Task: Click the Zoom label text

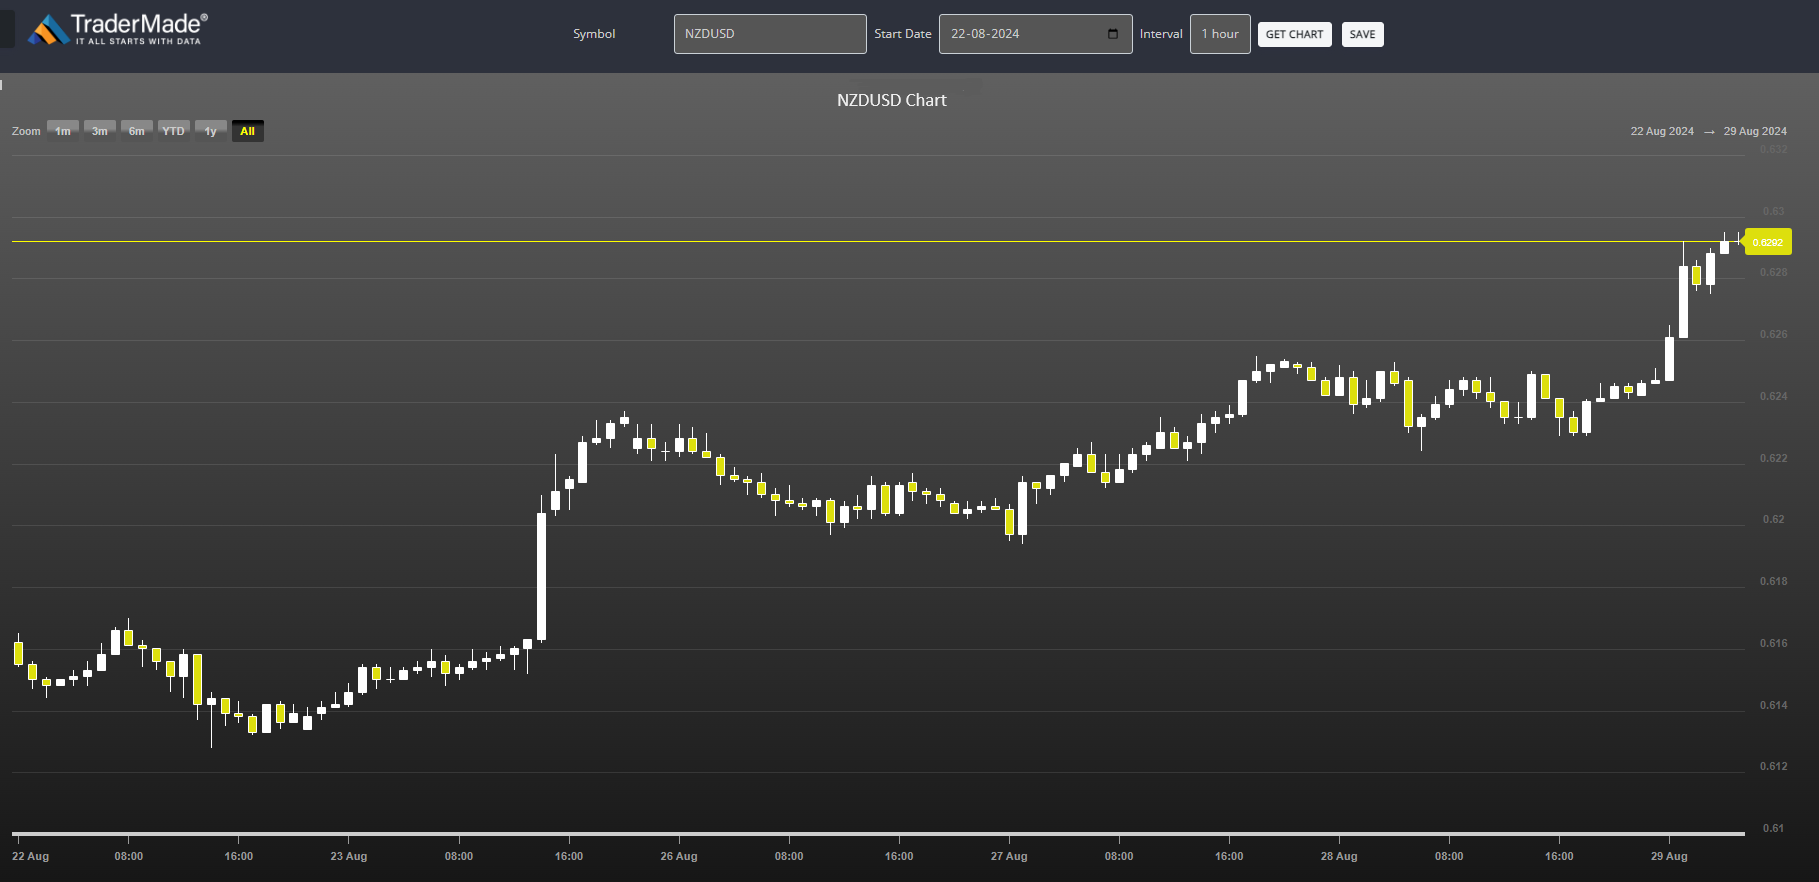Action: [x=26, y=131]
